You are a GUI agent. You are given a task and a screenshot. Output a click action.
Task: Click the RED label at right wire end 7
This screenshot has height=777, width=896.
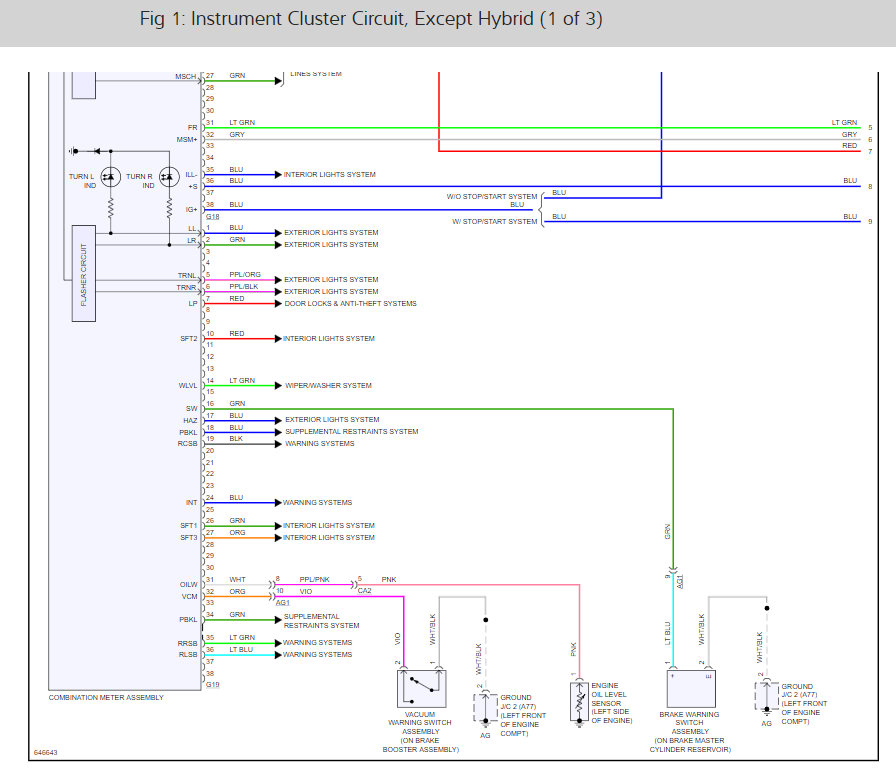(850, 146)
